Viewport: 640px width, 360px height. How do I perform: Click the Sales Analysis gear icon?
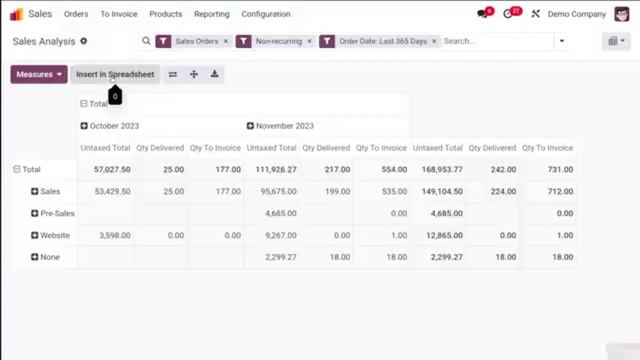pos(84,41)
